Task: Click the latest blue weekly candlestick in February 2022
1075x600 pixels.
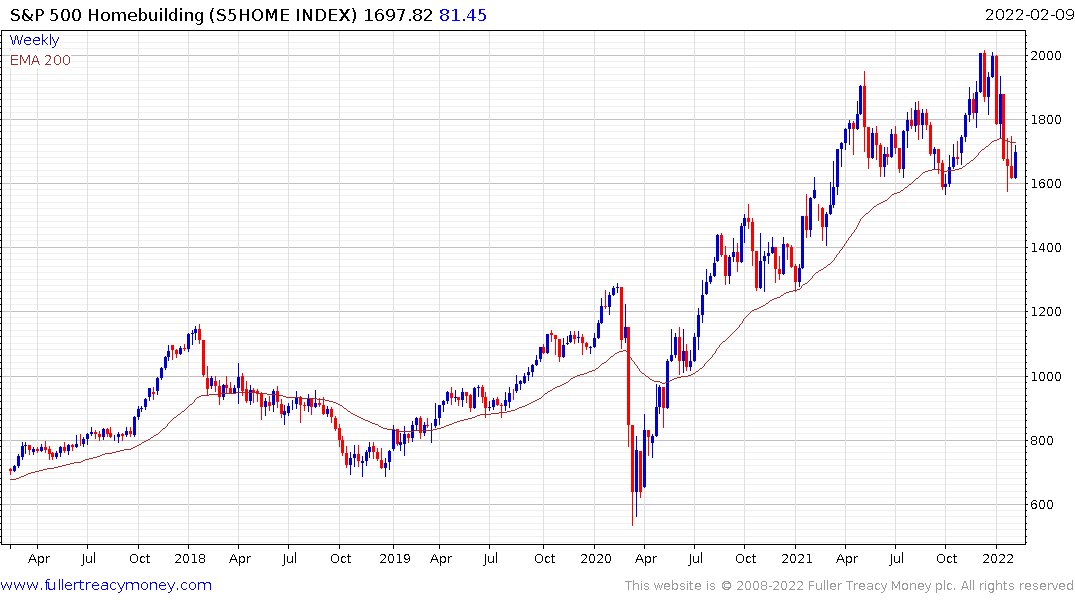Action: pyautogui.click(x=1015, y=162)
